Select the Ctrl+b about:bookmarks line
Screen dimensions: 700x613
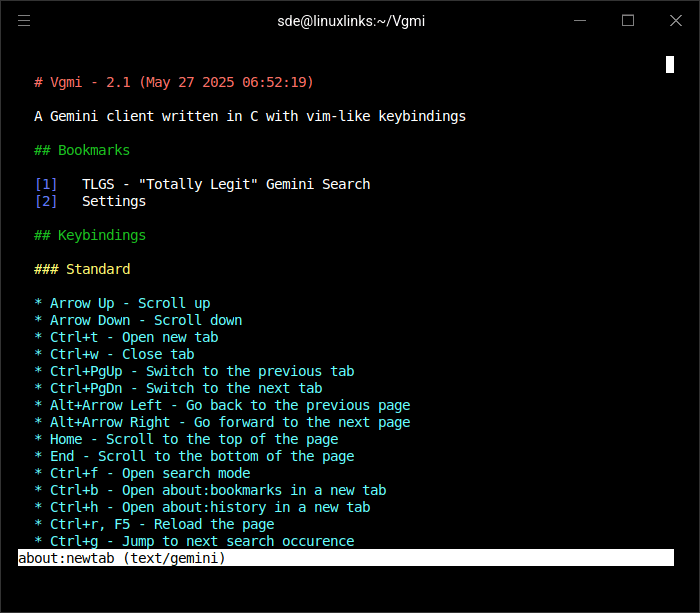click(x=210, y=490)
